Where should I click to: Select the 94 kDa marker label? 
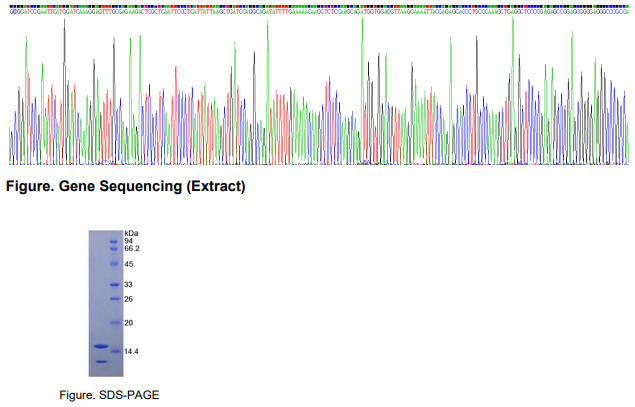tap(128, 241)
